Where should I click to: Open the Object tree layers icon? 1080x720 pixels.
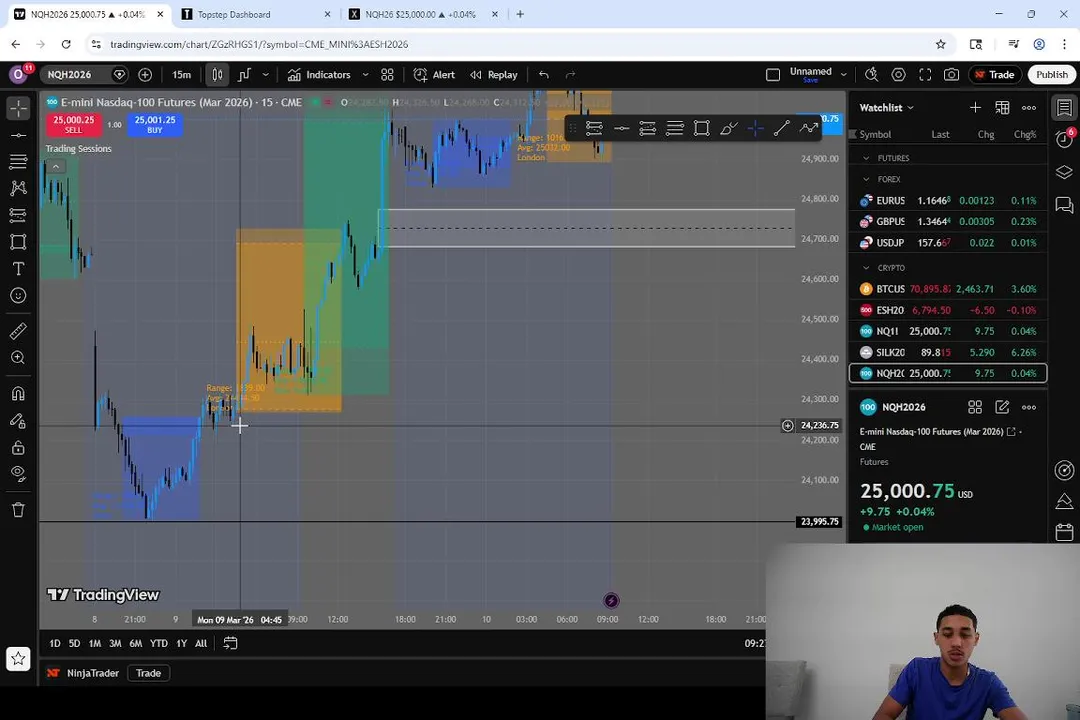1064,172
